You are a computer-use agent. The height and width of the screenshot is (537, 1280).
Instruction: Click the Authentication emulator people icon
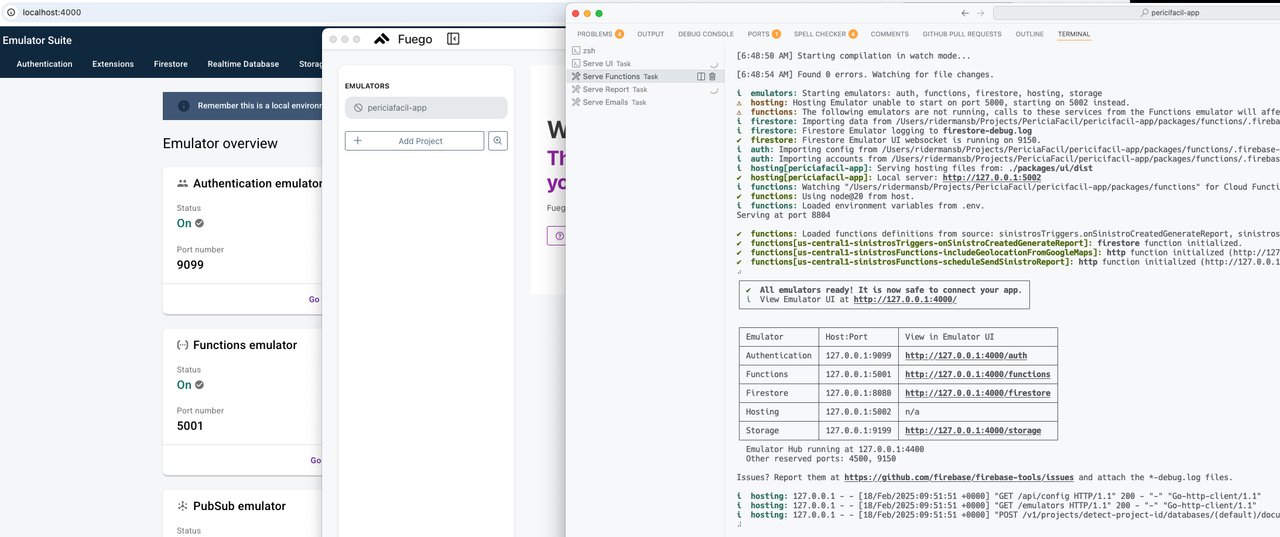183,184
